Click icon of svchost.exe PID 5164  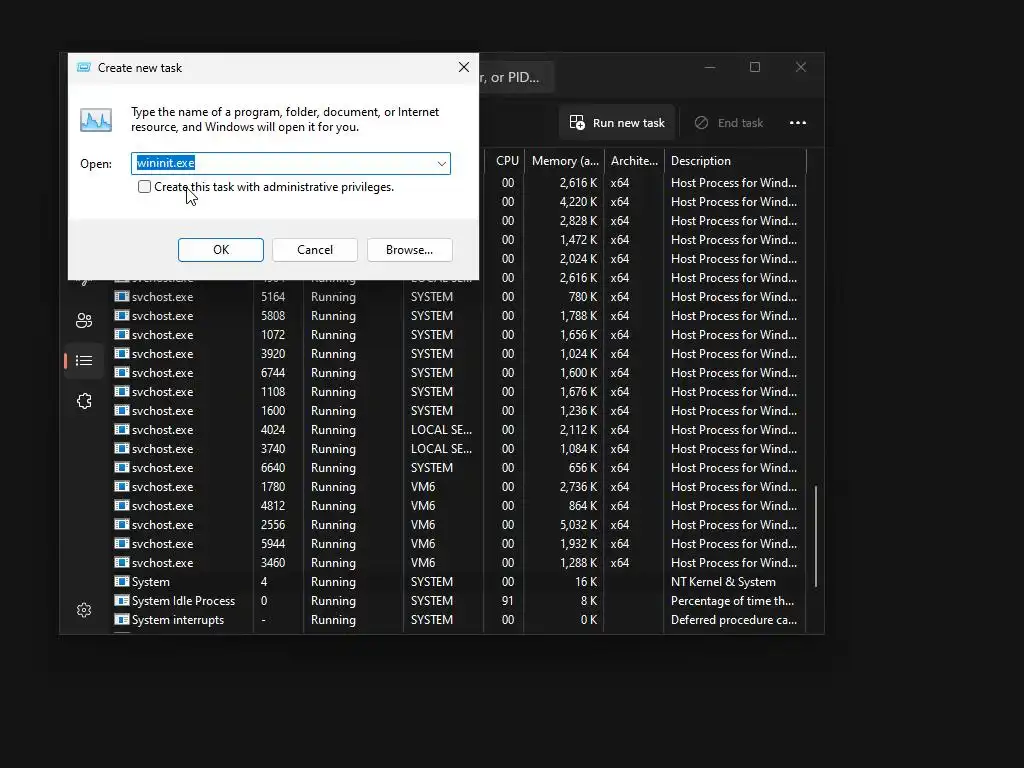pyautogui.click(x=121, y=296)
